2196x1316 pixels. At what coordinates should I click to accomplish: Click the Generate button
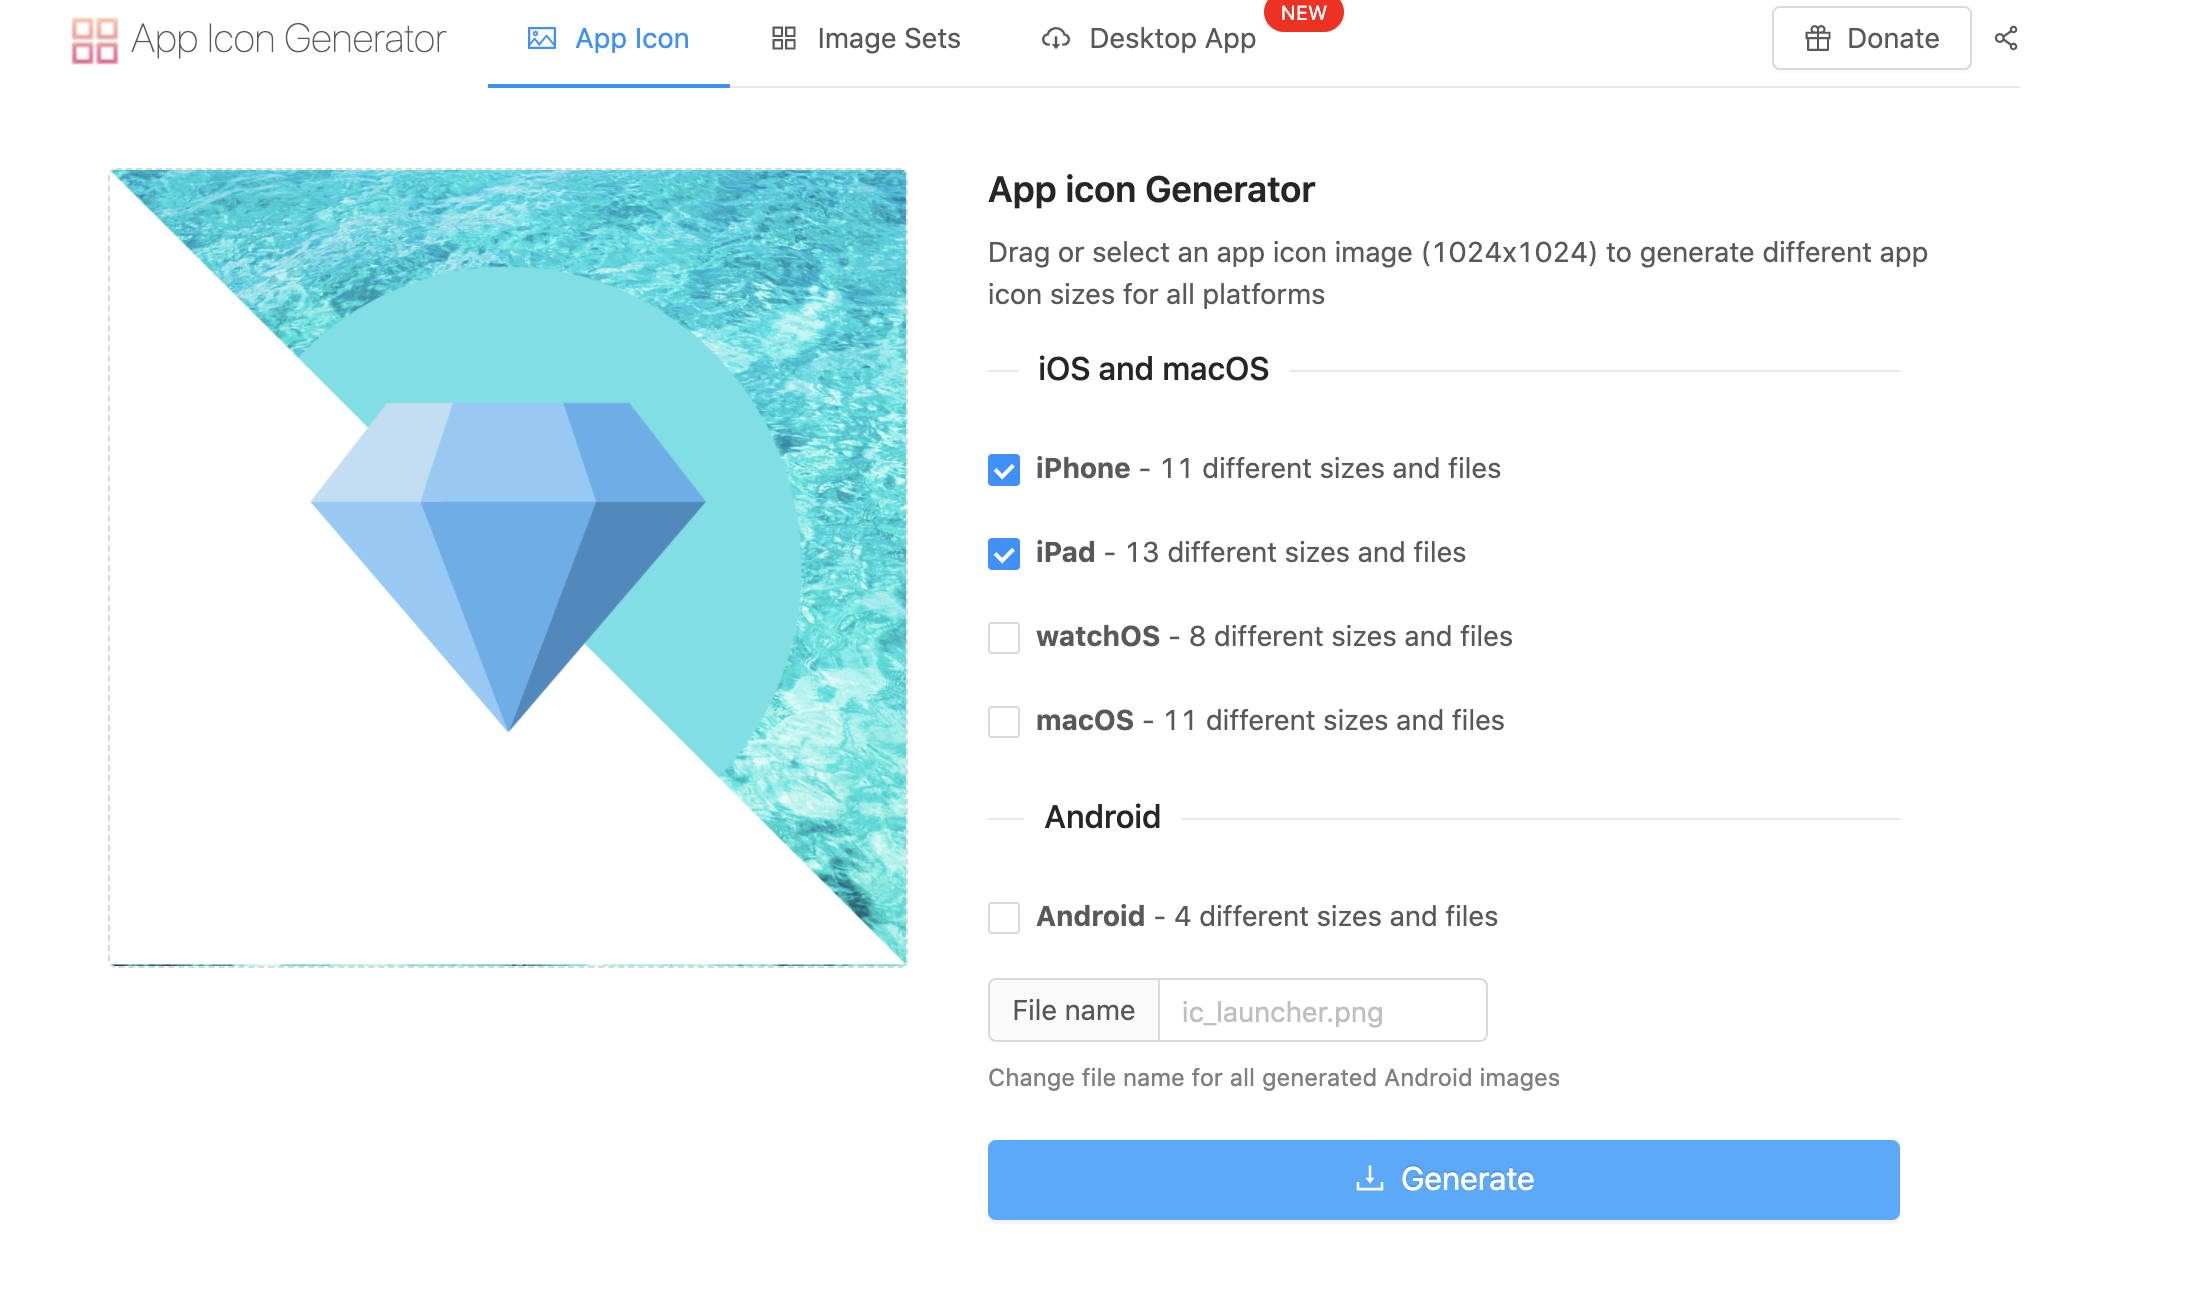click(1444, 1180)
